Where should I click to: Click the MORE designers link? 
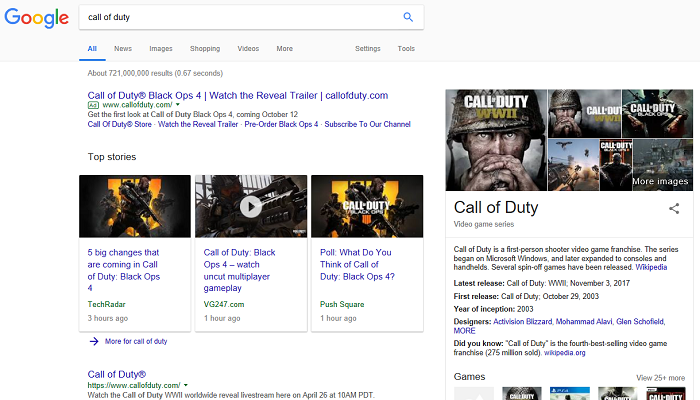point(464,331)
